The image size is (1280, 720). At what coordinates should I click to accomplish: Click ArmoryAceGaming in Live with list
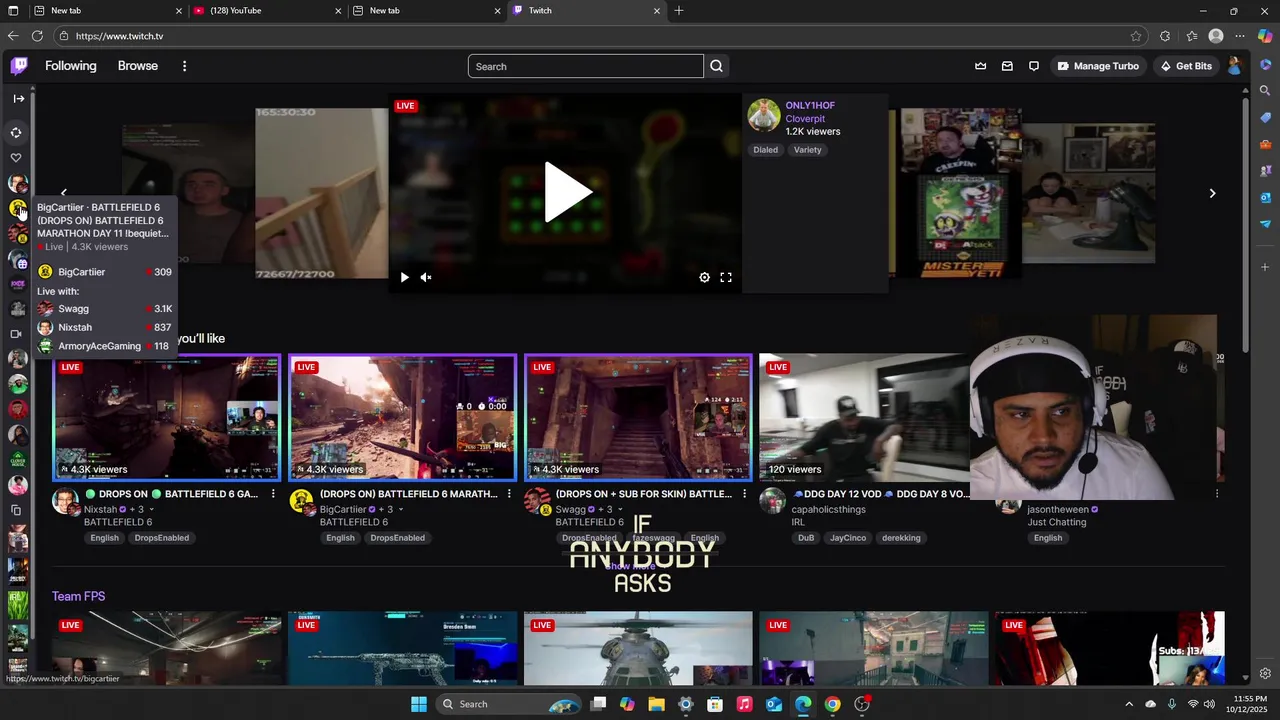tap(104, 346)
